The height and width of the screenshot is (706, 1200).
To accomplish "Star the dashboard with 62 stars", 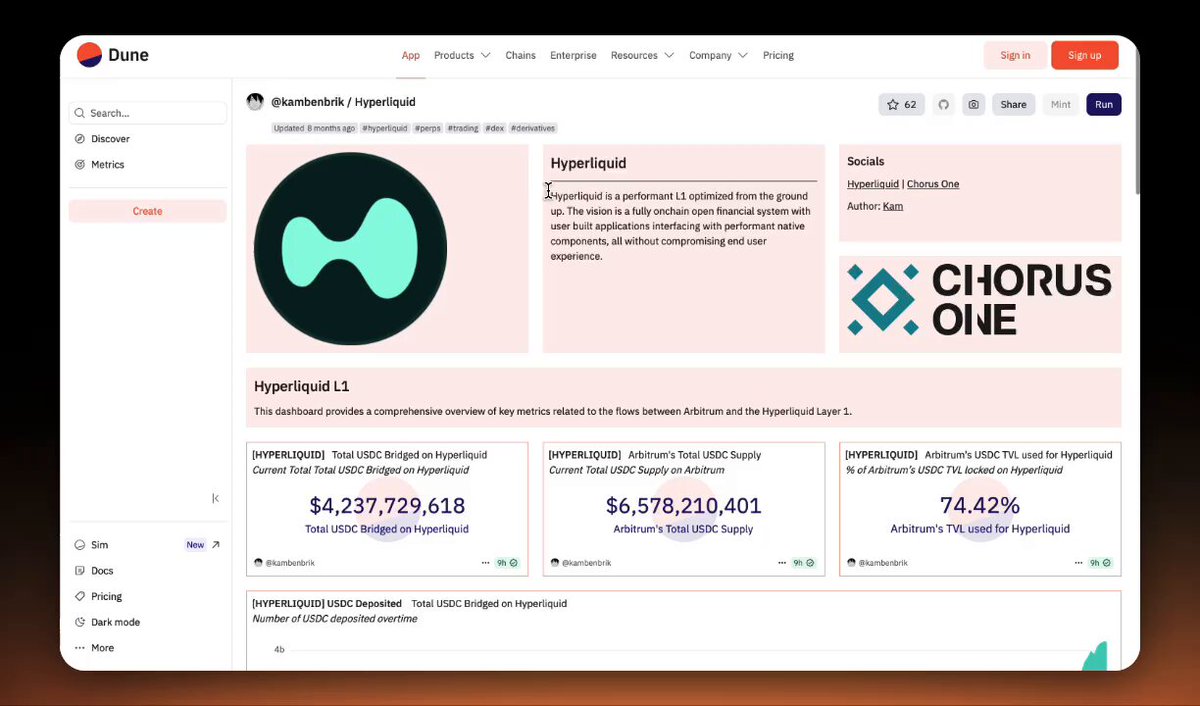I will click(902, 104).
